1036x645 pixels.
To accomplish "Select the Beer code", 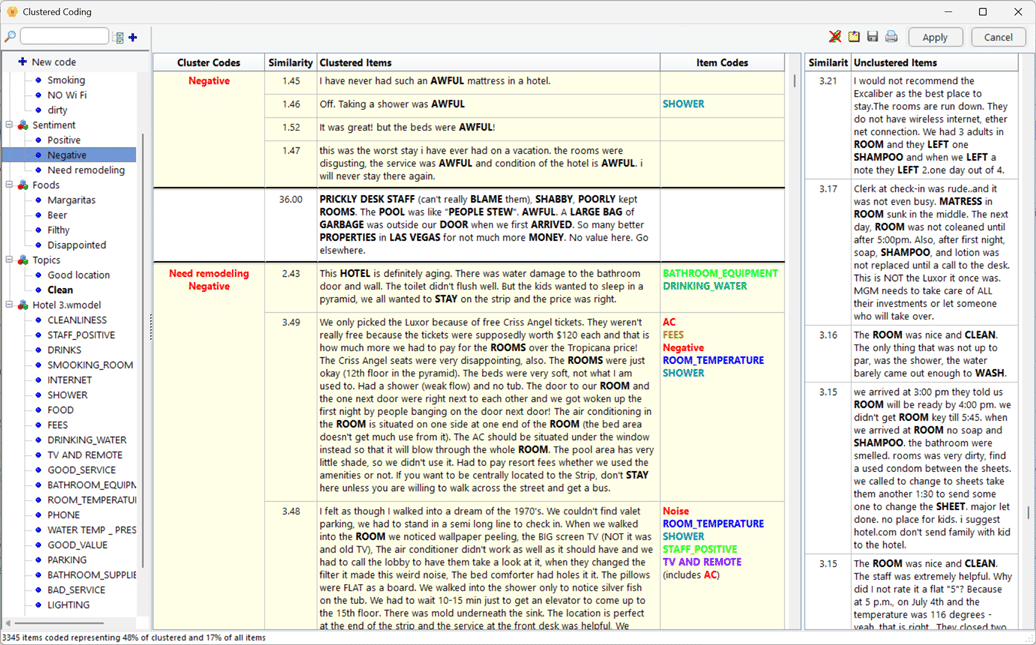I will (57, 215).
